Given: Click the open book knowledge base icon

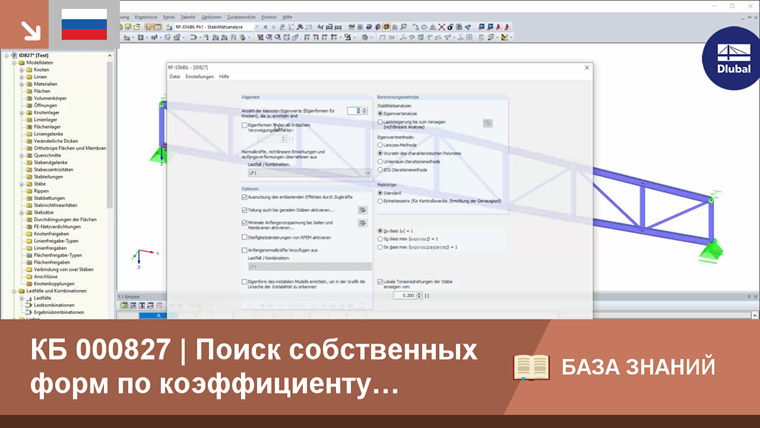Looking at the screenshot, I should click(531, 367).
